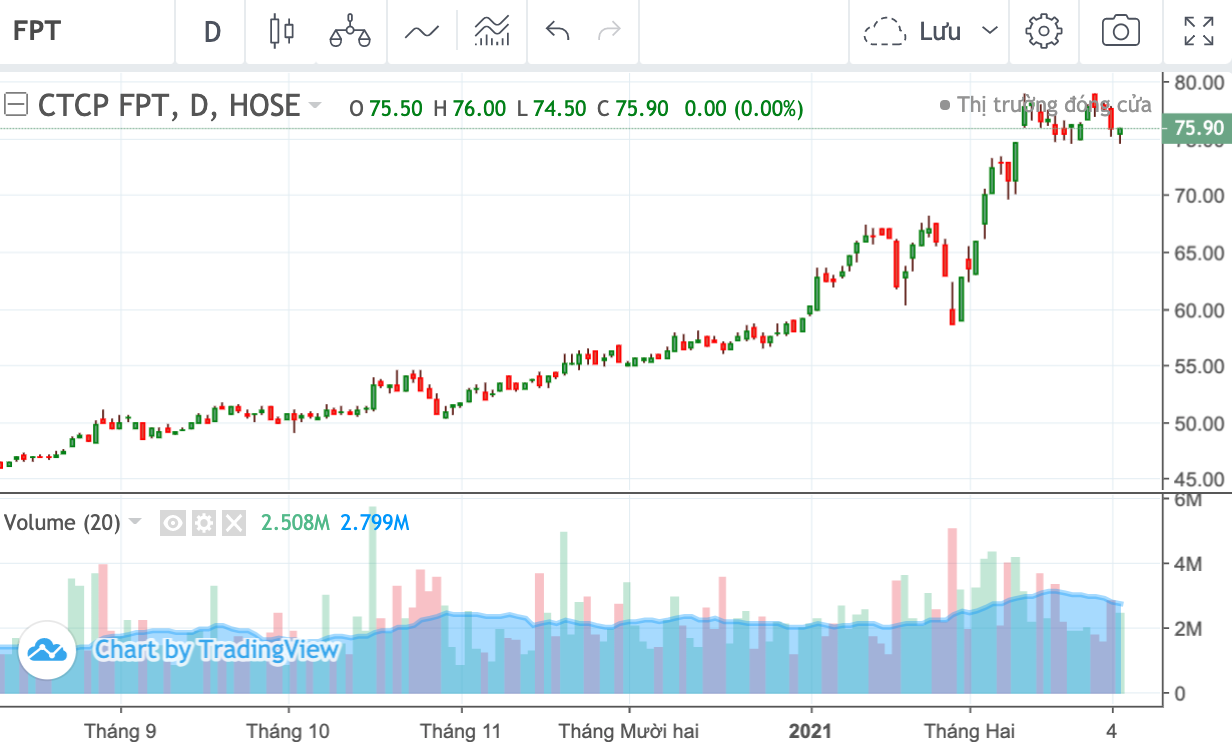
Task: Open chart settings gear
Action: [1044, 31]
